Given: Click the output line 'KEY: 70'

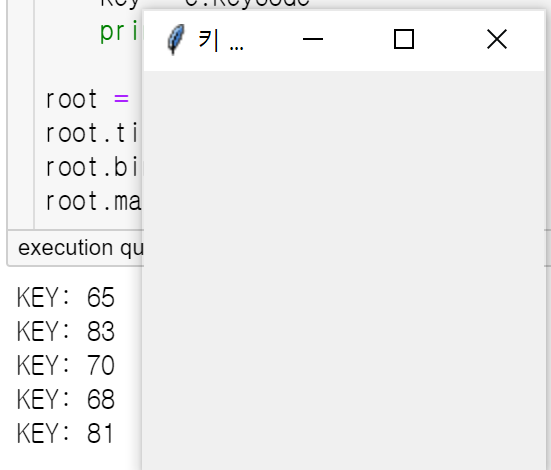Looking at the screenshot, I should point(66,365).
